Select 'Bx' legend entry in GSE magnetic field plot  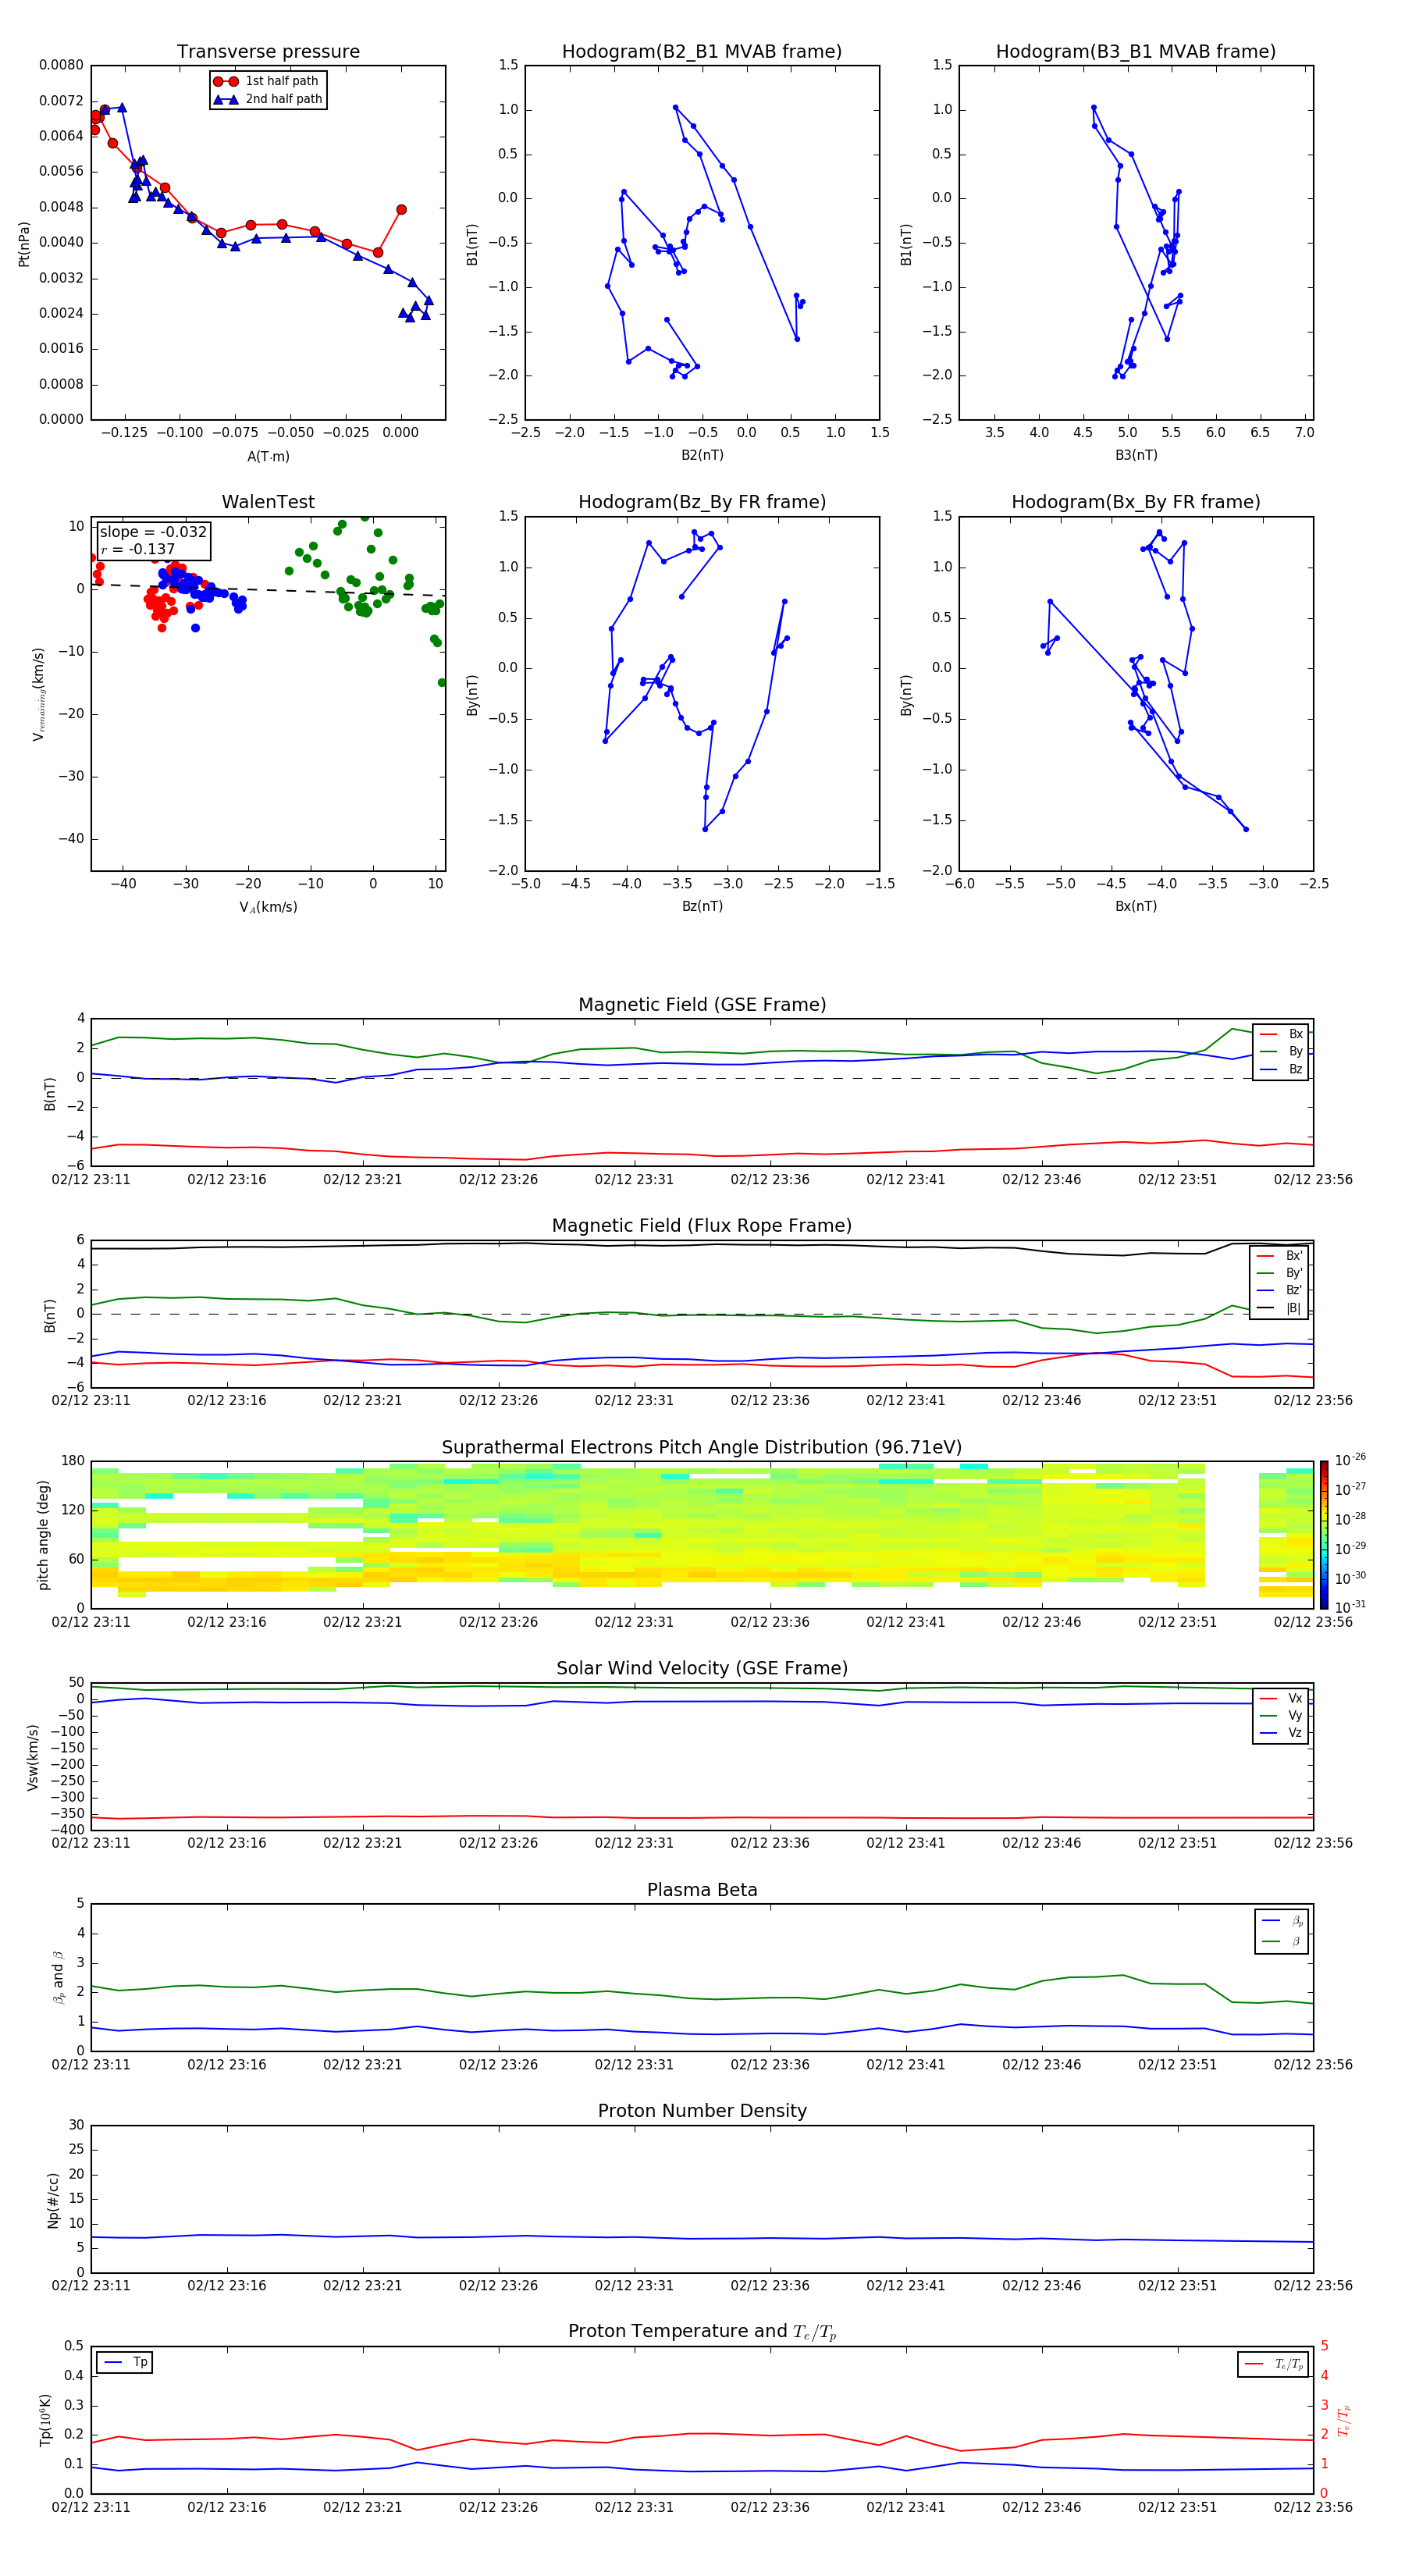[1281, 1034]
